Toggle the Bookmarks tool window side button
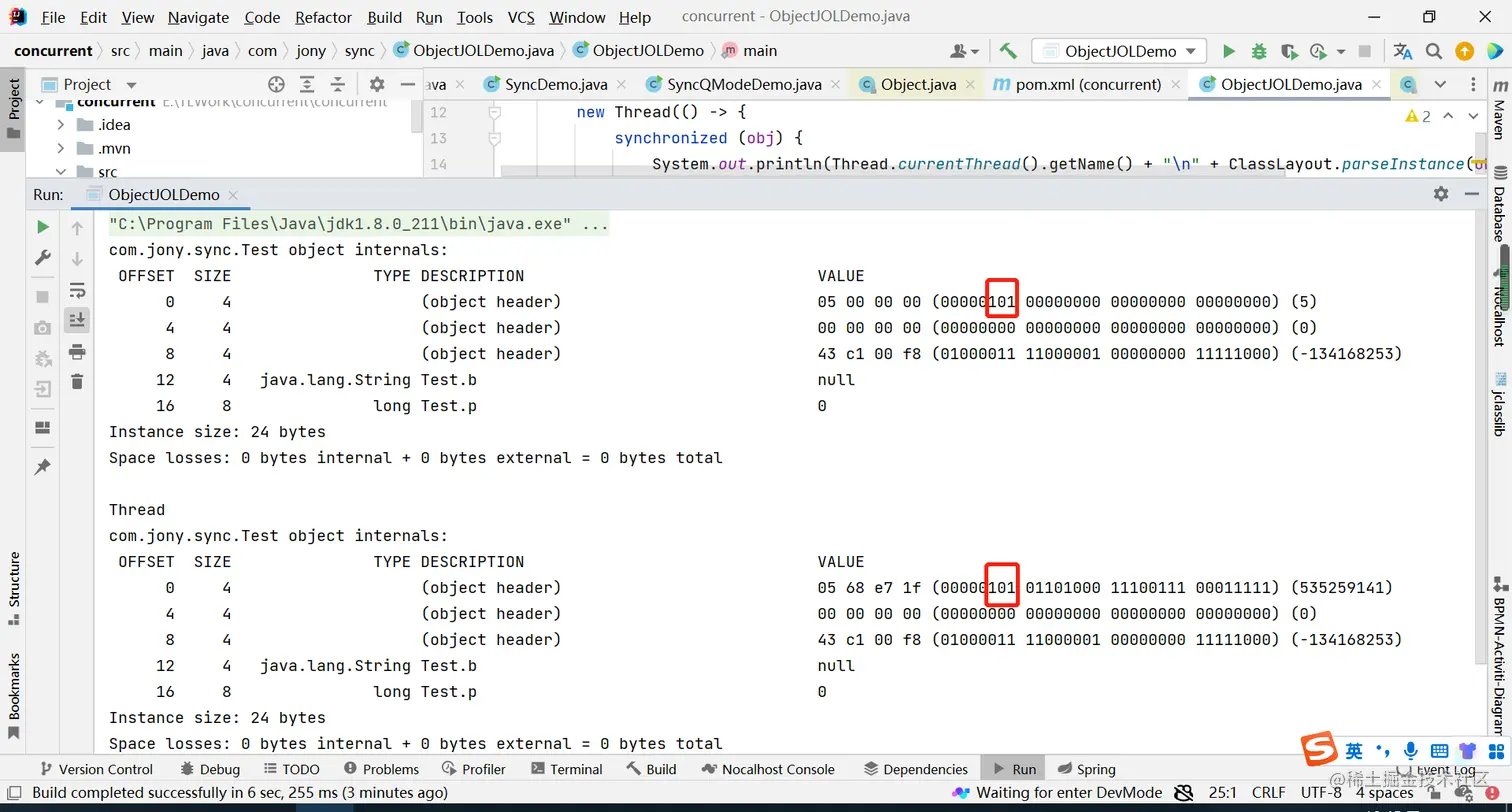The image size is (1512, 812). pyautogui.click(x=13, y=696)
